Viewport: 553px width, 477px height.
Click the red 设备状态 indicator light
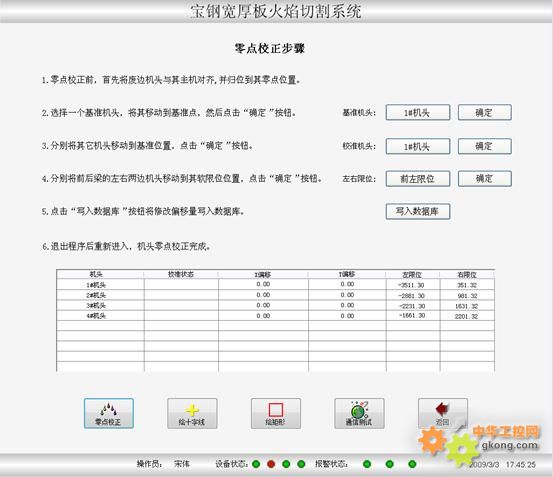tap(271, 464)
